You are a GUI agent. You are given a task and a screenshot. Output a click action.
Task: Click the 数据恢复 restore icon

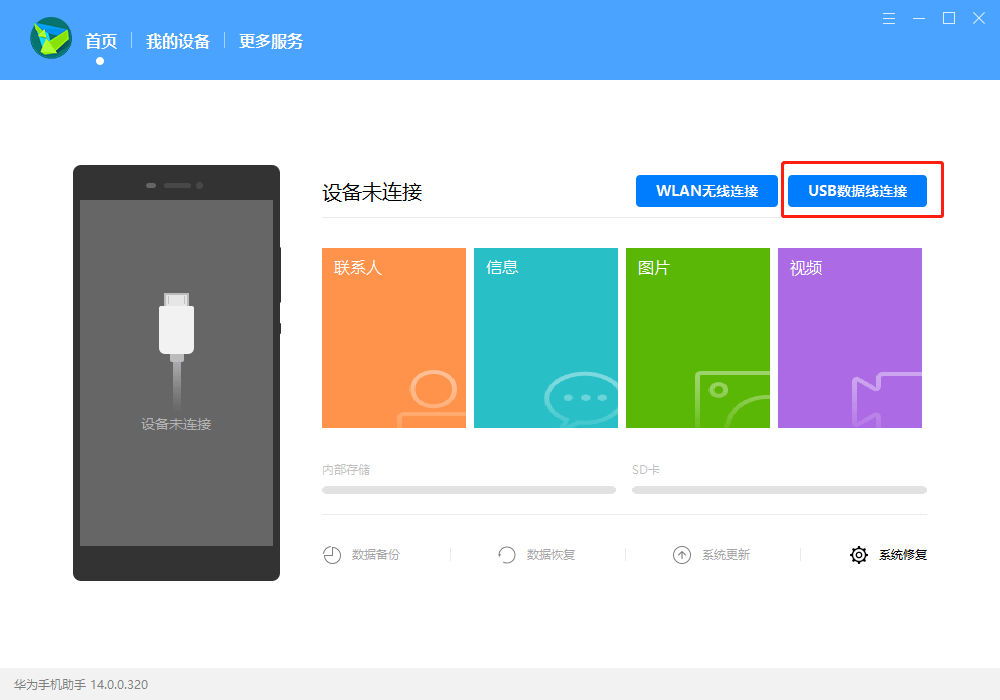tap(506, 555)
